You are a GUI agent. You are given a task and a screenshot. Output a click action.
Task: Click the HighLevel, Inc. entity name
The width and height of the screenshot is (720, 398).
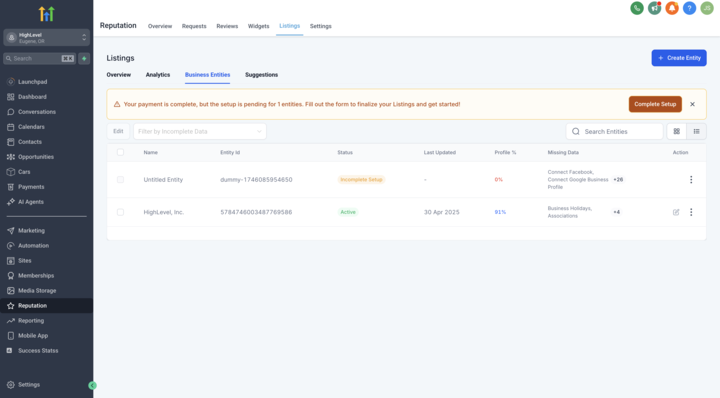click(x=163, y=212)
